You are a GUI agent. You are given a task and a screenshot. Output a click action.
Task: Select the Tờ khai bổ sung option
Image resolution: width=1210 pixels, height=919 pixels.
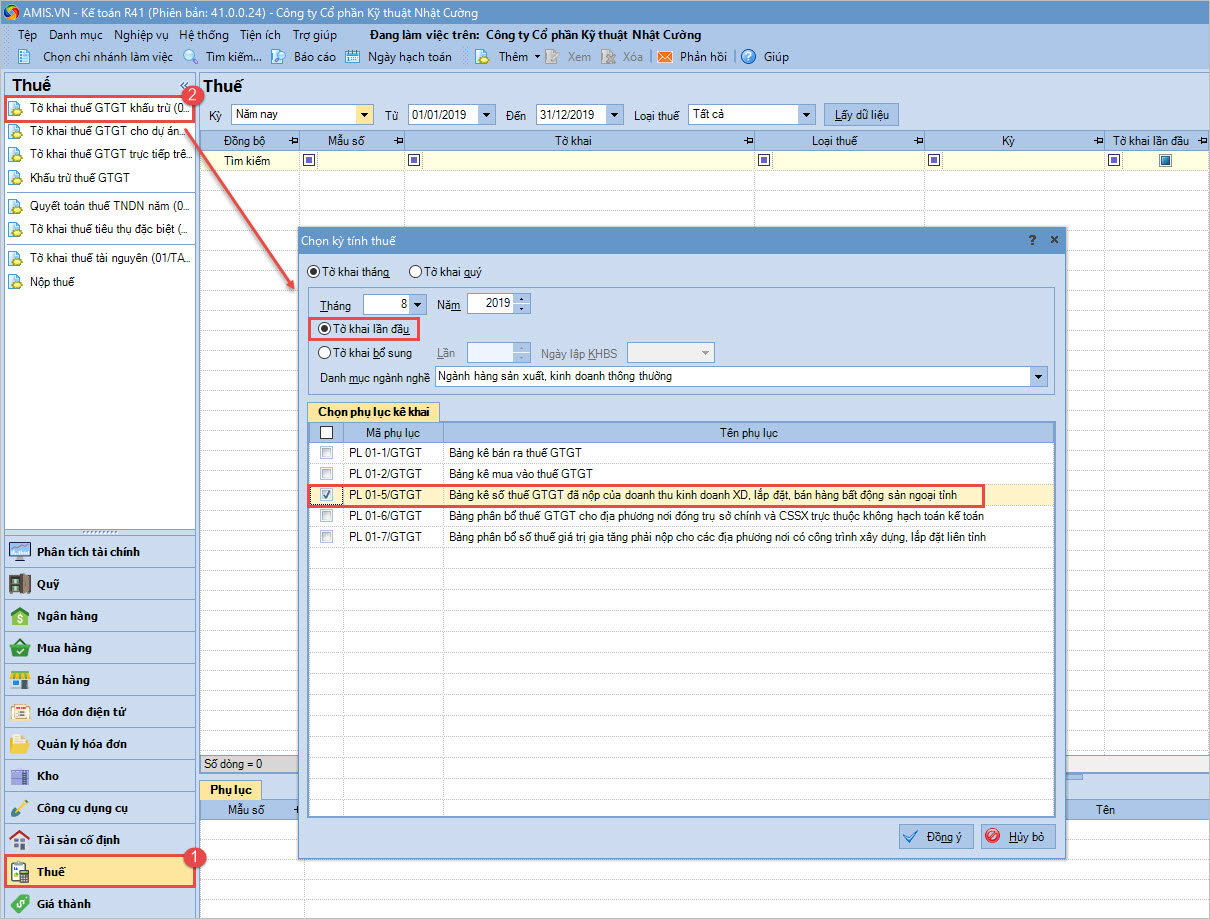point(325,353)
